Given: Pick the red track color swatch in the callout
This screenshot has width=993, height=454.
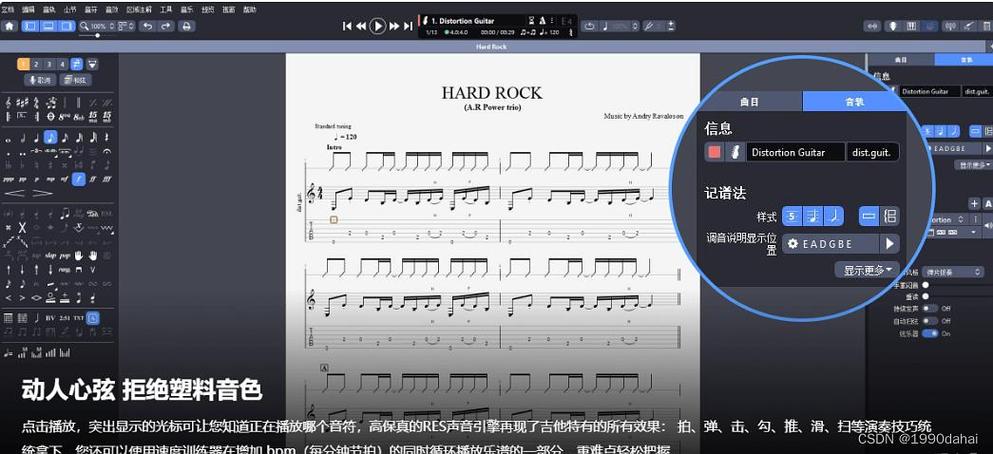Looking at the screenshot, I should [714, 152].
